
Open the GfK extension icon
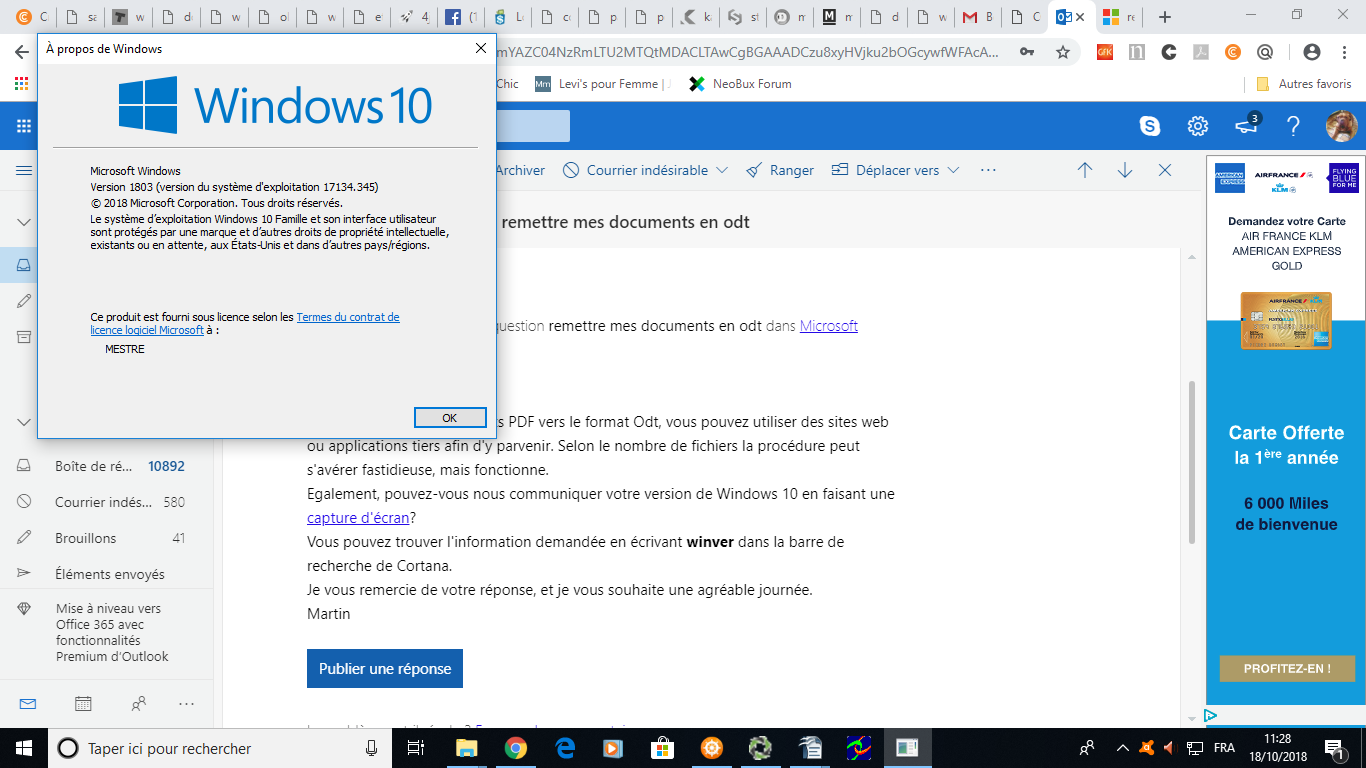pos(1105,52)
